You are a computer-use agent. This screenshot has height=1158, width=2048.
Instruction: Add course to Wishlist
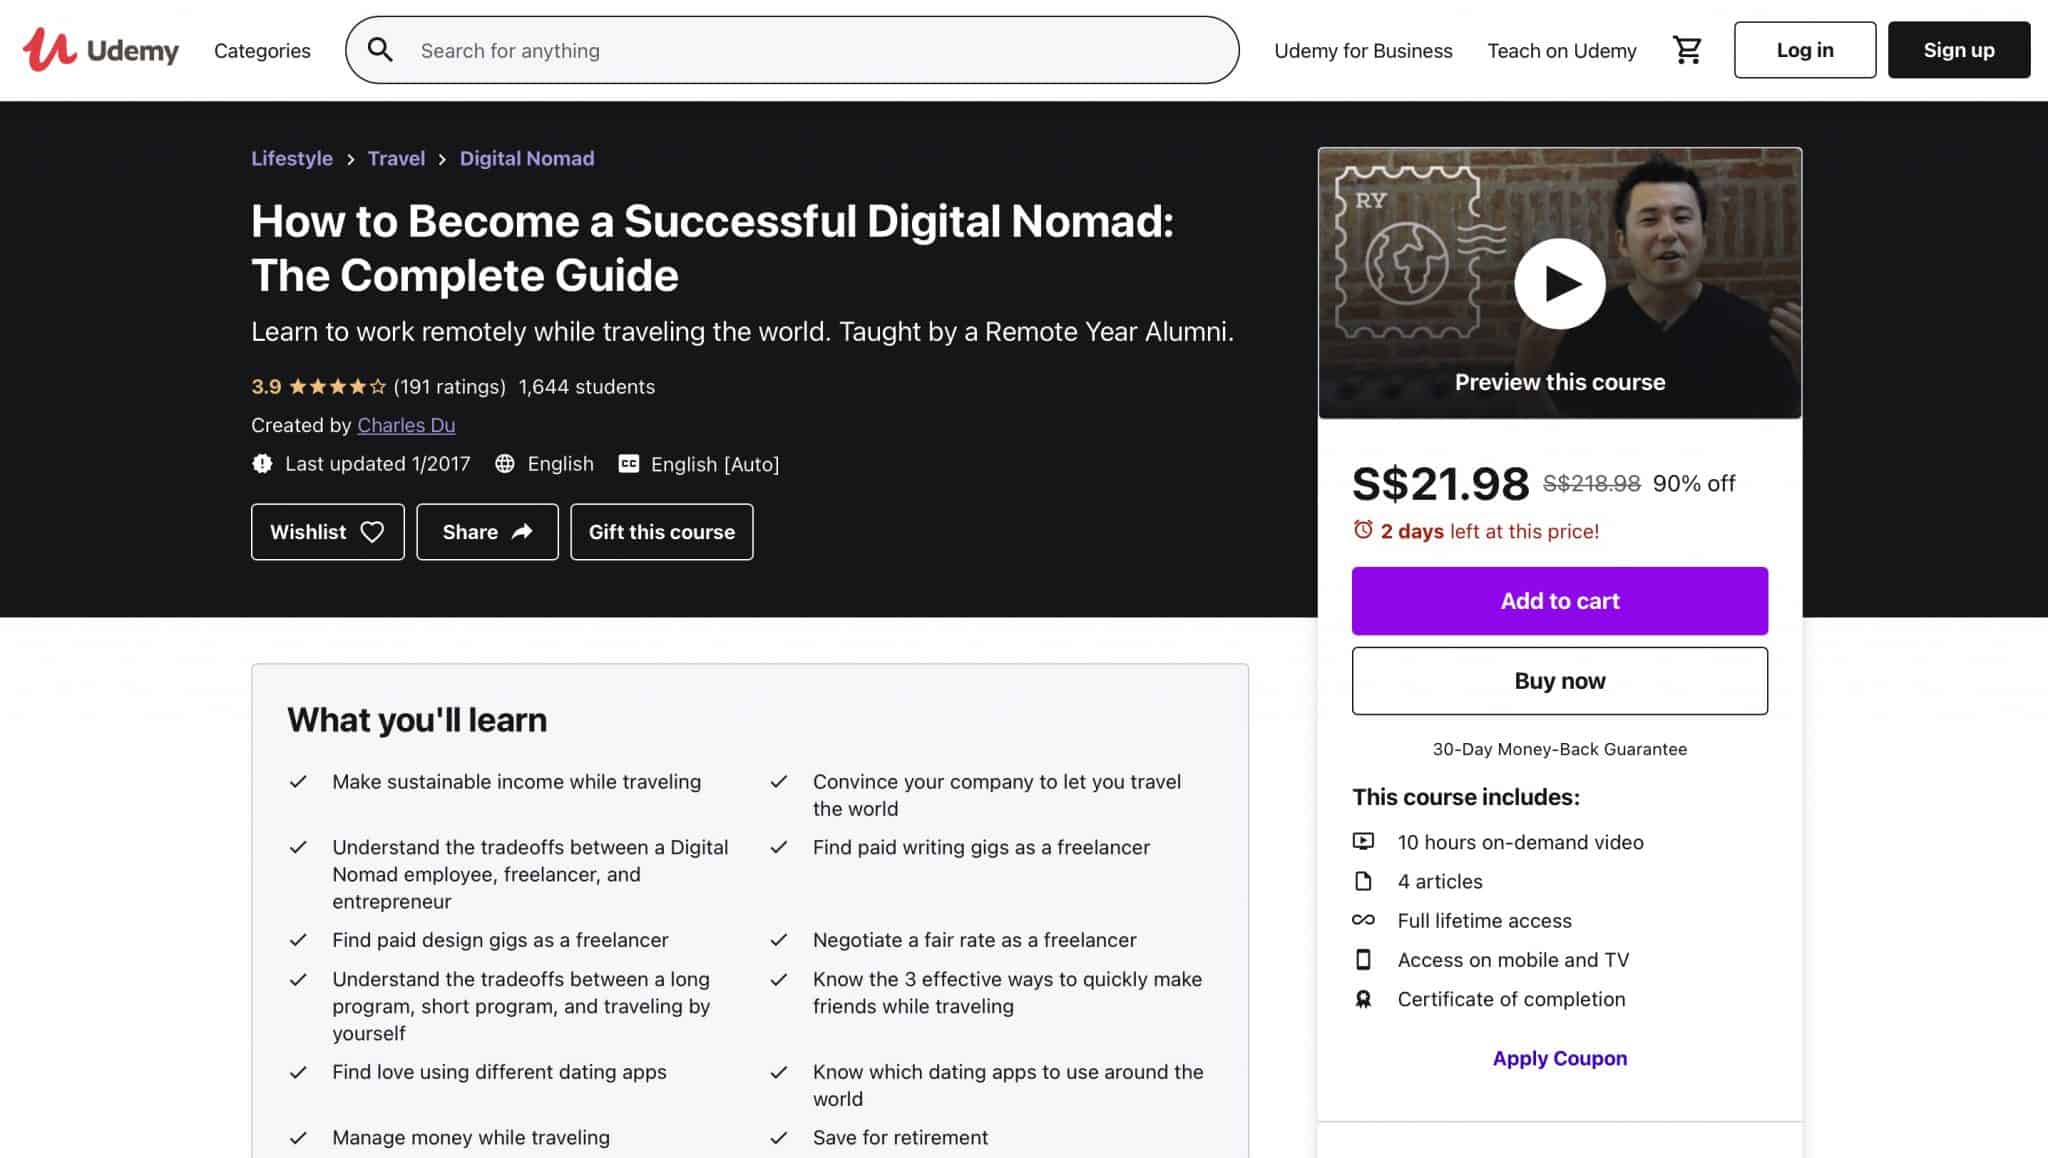[327, 532]
